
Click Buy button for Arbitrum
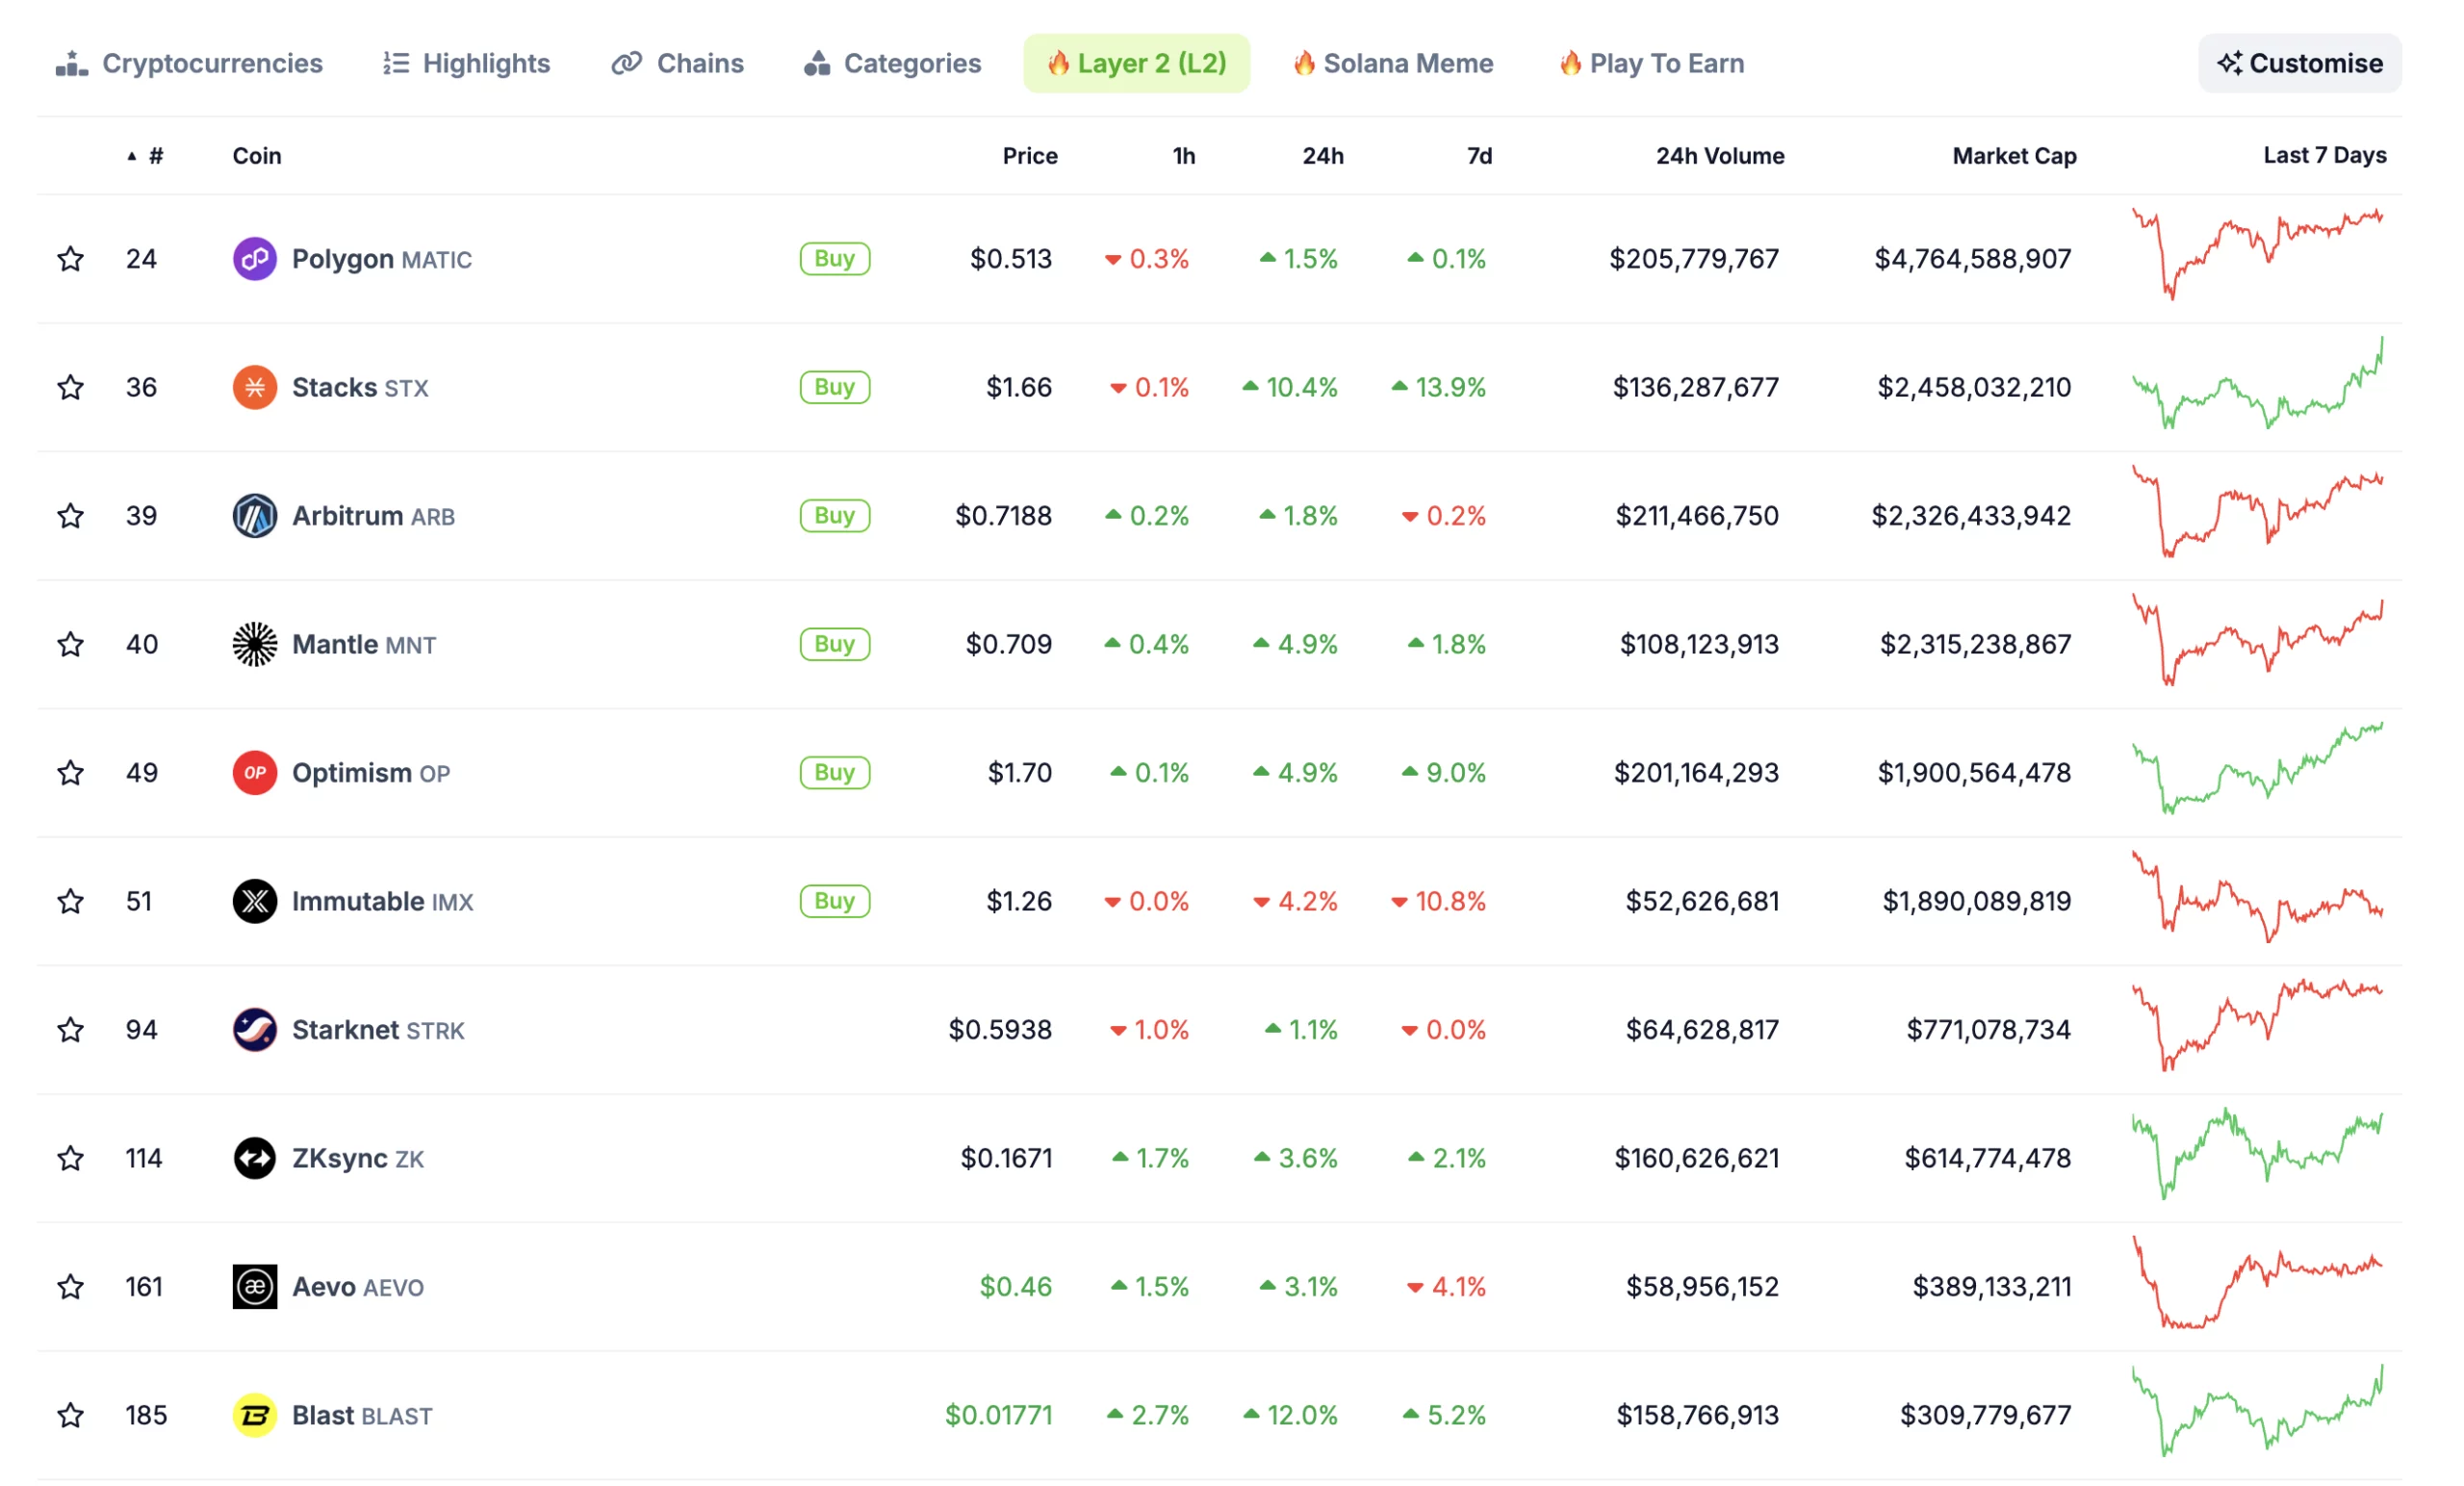point(835,516)
